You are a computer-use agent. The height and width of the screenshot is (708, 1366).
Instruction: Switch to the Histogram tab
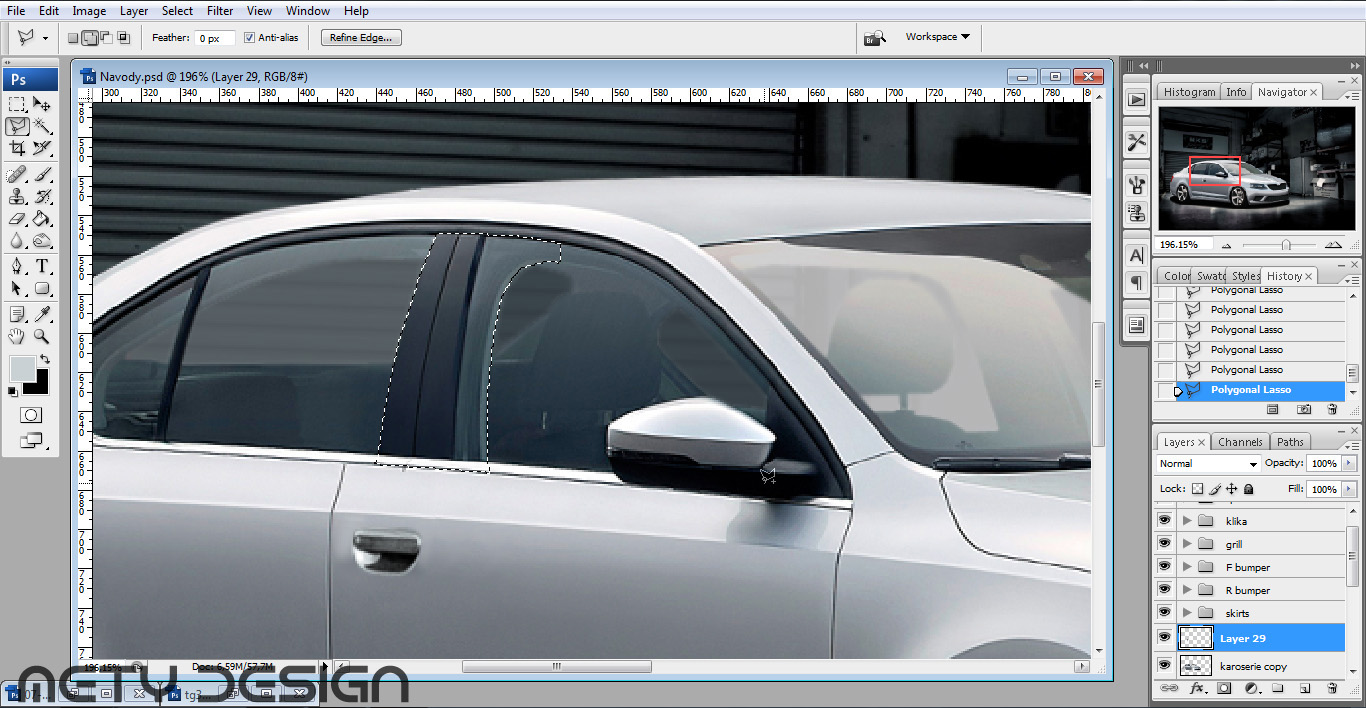pyautogui.click(x=1189, y=92)
